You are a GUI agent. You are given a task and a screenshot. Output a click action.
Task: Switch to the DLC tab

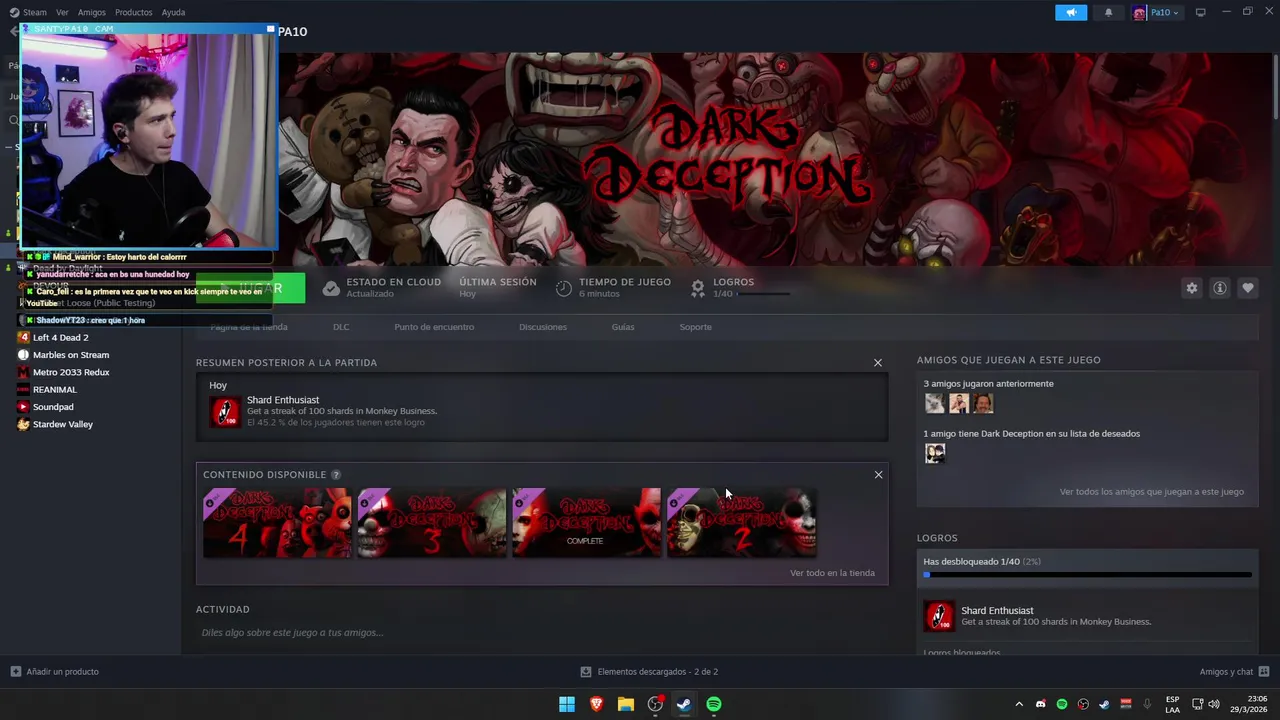[341, 327]
